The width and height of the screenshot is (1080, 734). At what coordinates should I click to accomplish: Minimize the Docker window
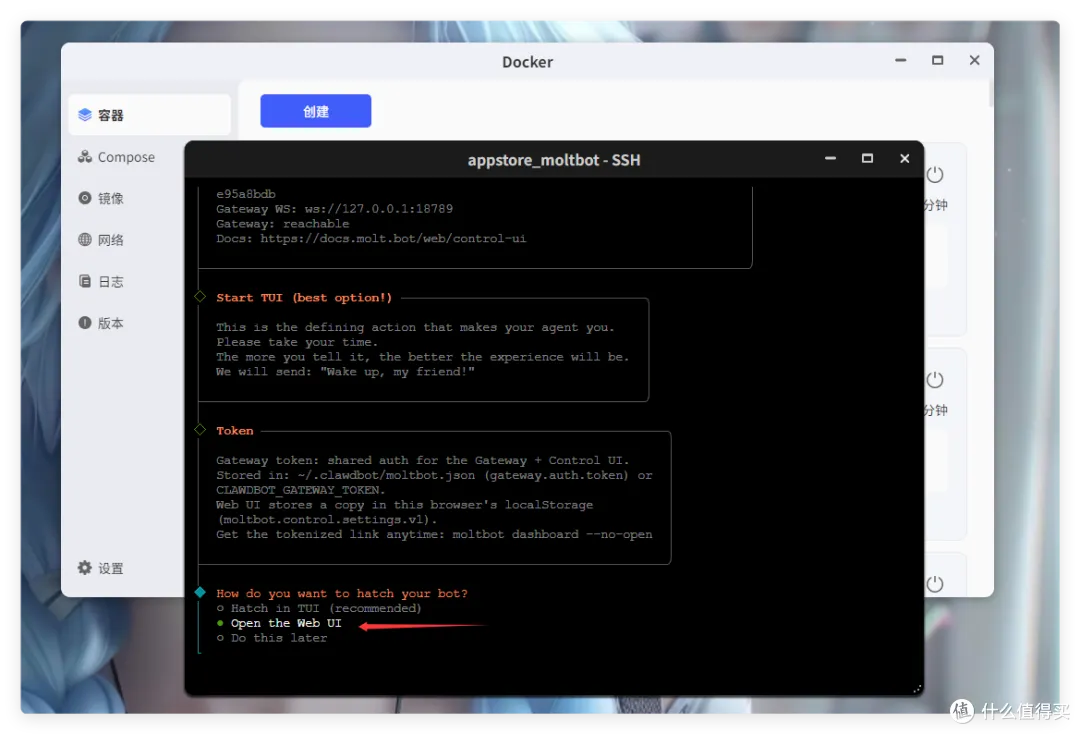[x=900, y=60]
